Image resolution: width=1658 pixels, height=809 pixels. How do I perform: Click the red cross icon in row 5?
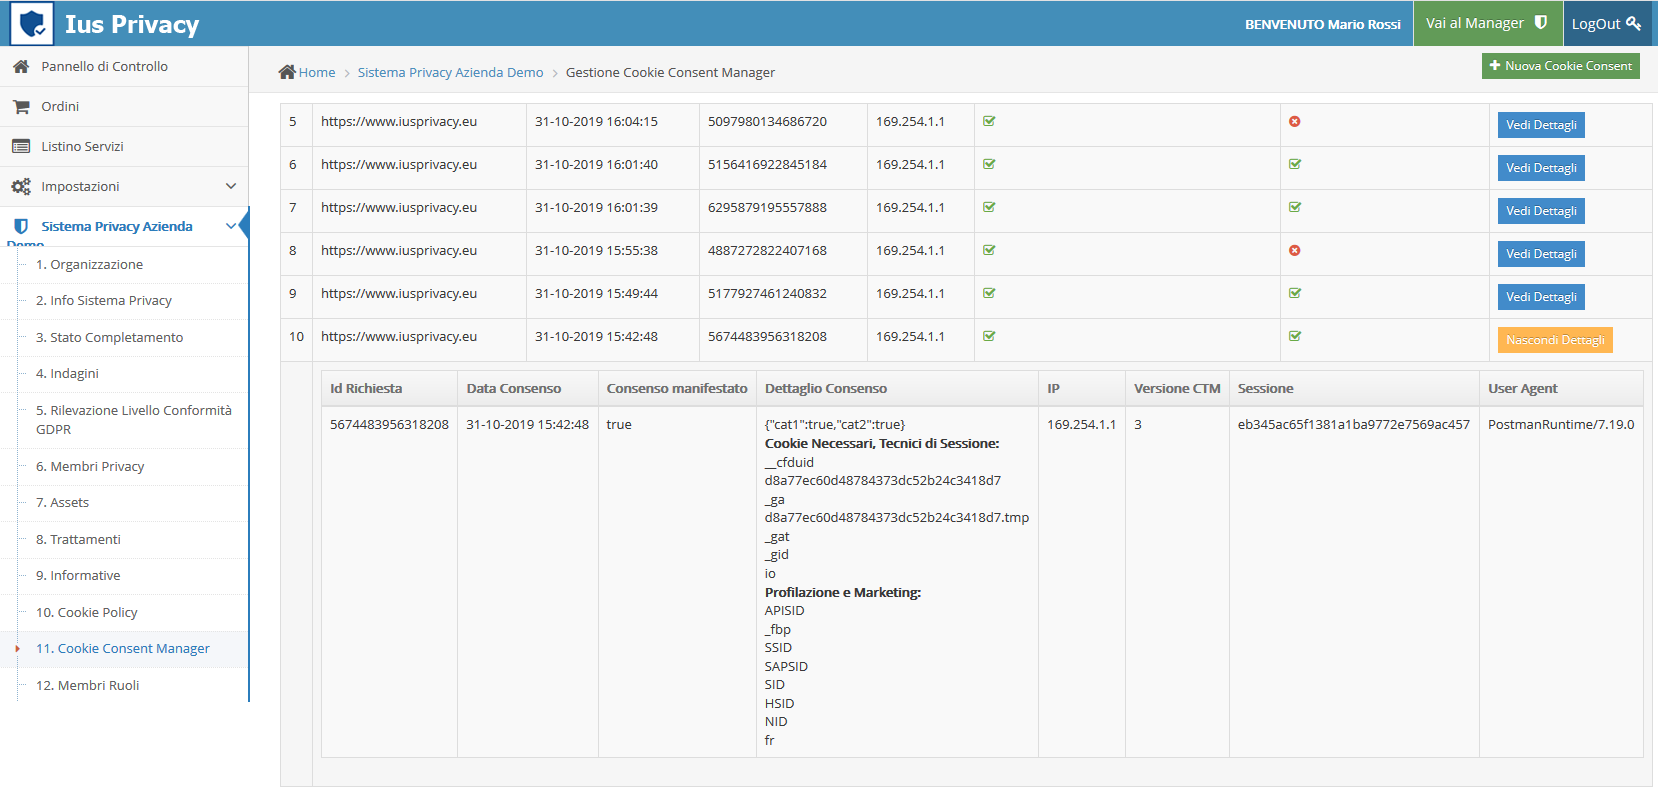pos(1295,121)
